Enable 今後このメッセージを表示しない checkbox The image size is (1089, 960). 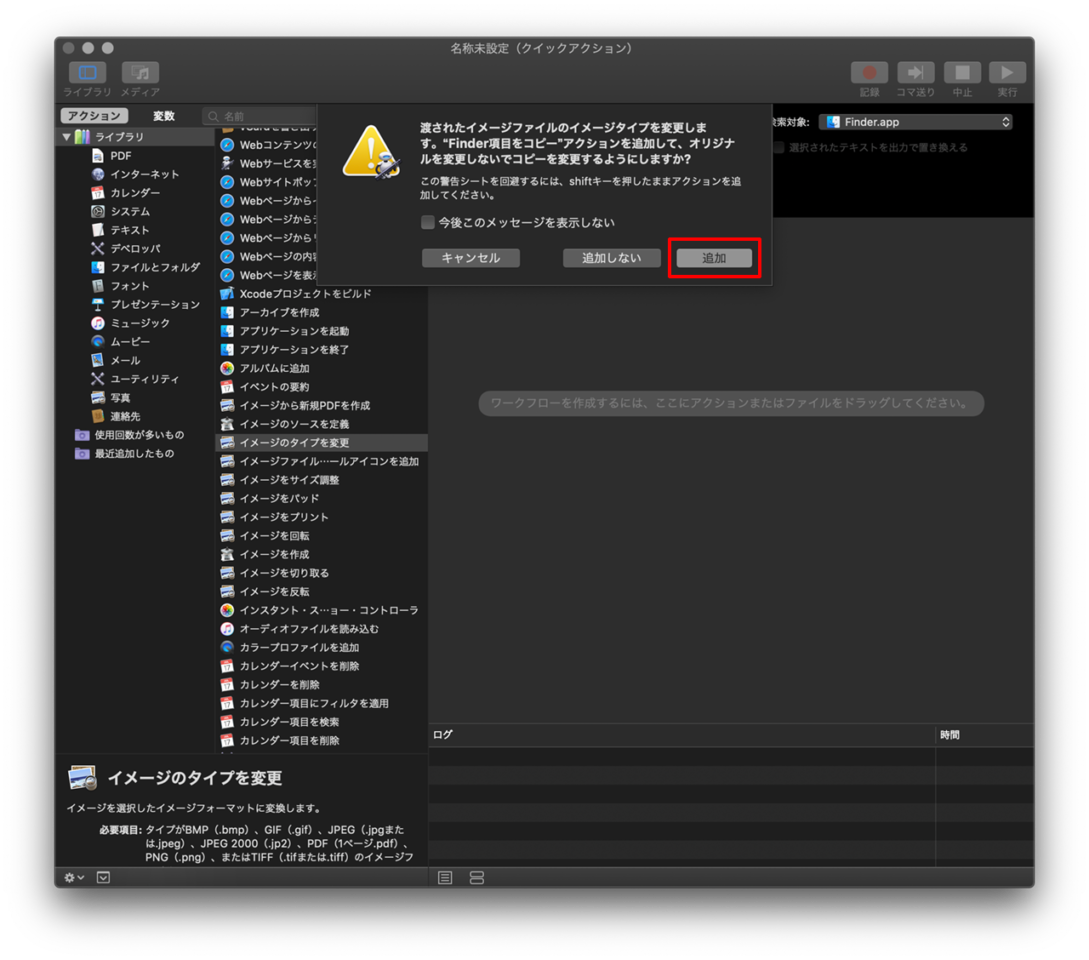click(428, 222)
